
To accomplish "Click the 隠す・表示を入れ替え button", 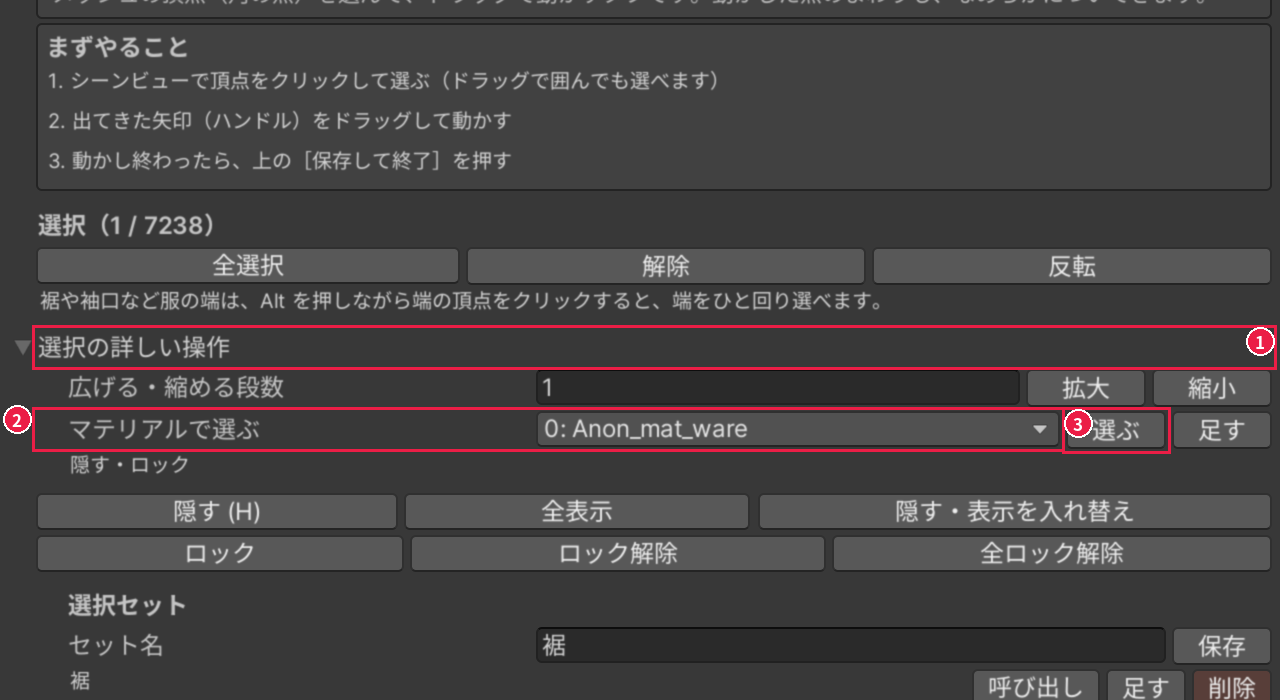I will click(1014, 511).
